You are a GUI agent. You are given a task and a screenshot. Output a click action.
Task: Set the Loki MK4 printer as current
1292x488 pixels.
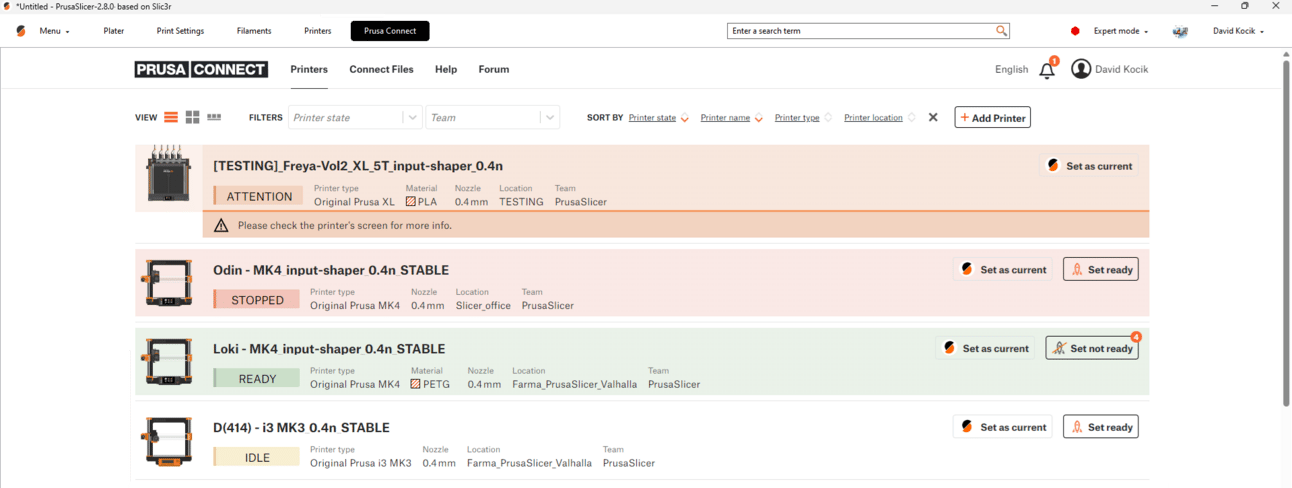985,348
